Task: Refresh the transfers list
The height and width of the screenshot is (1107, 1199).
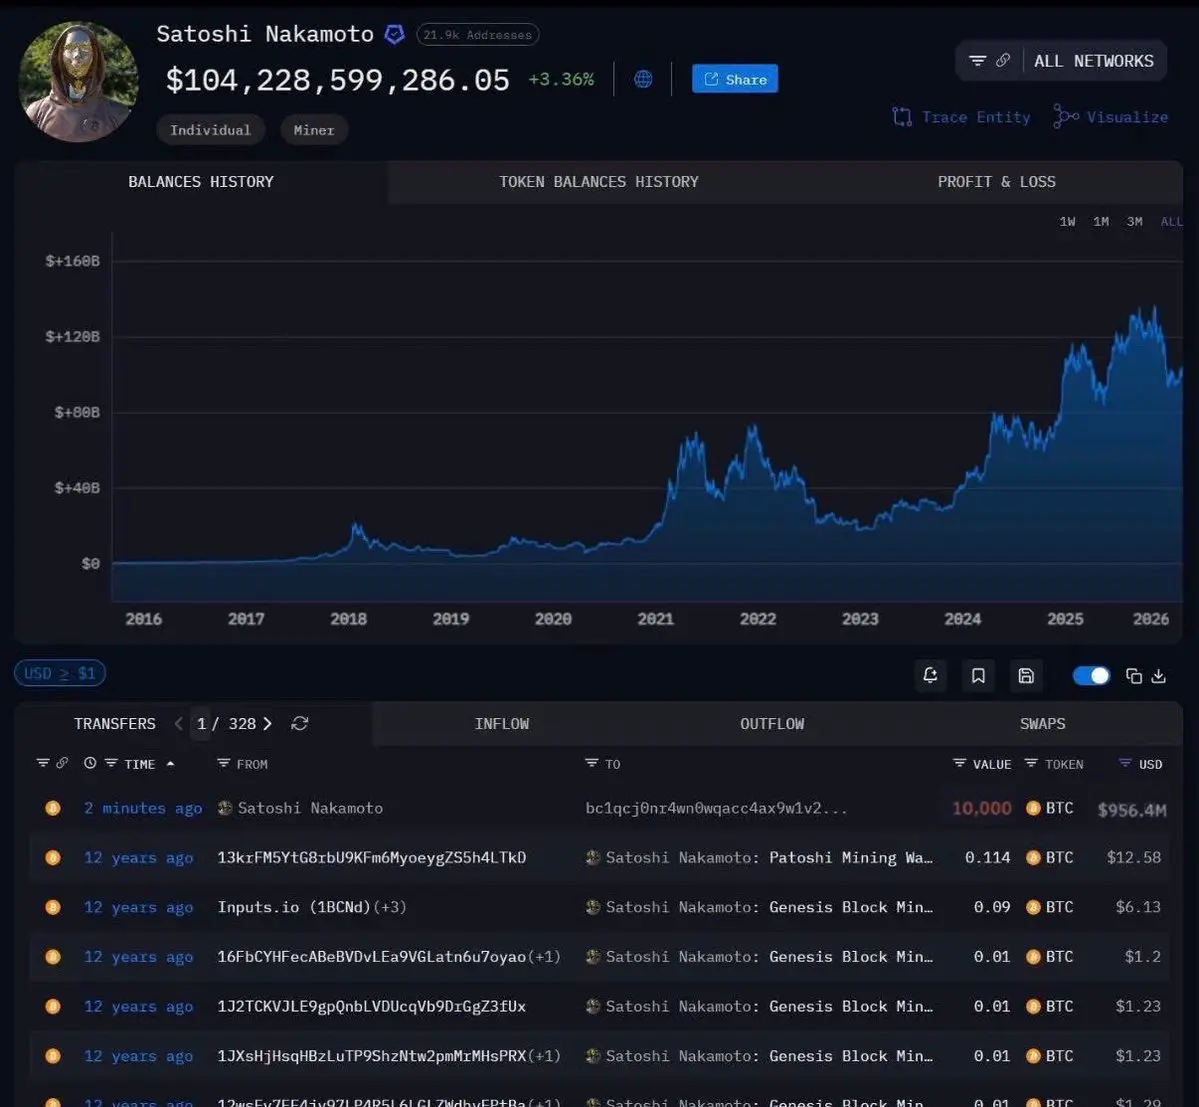Action: pyautogui.click(x=299, y=723)
